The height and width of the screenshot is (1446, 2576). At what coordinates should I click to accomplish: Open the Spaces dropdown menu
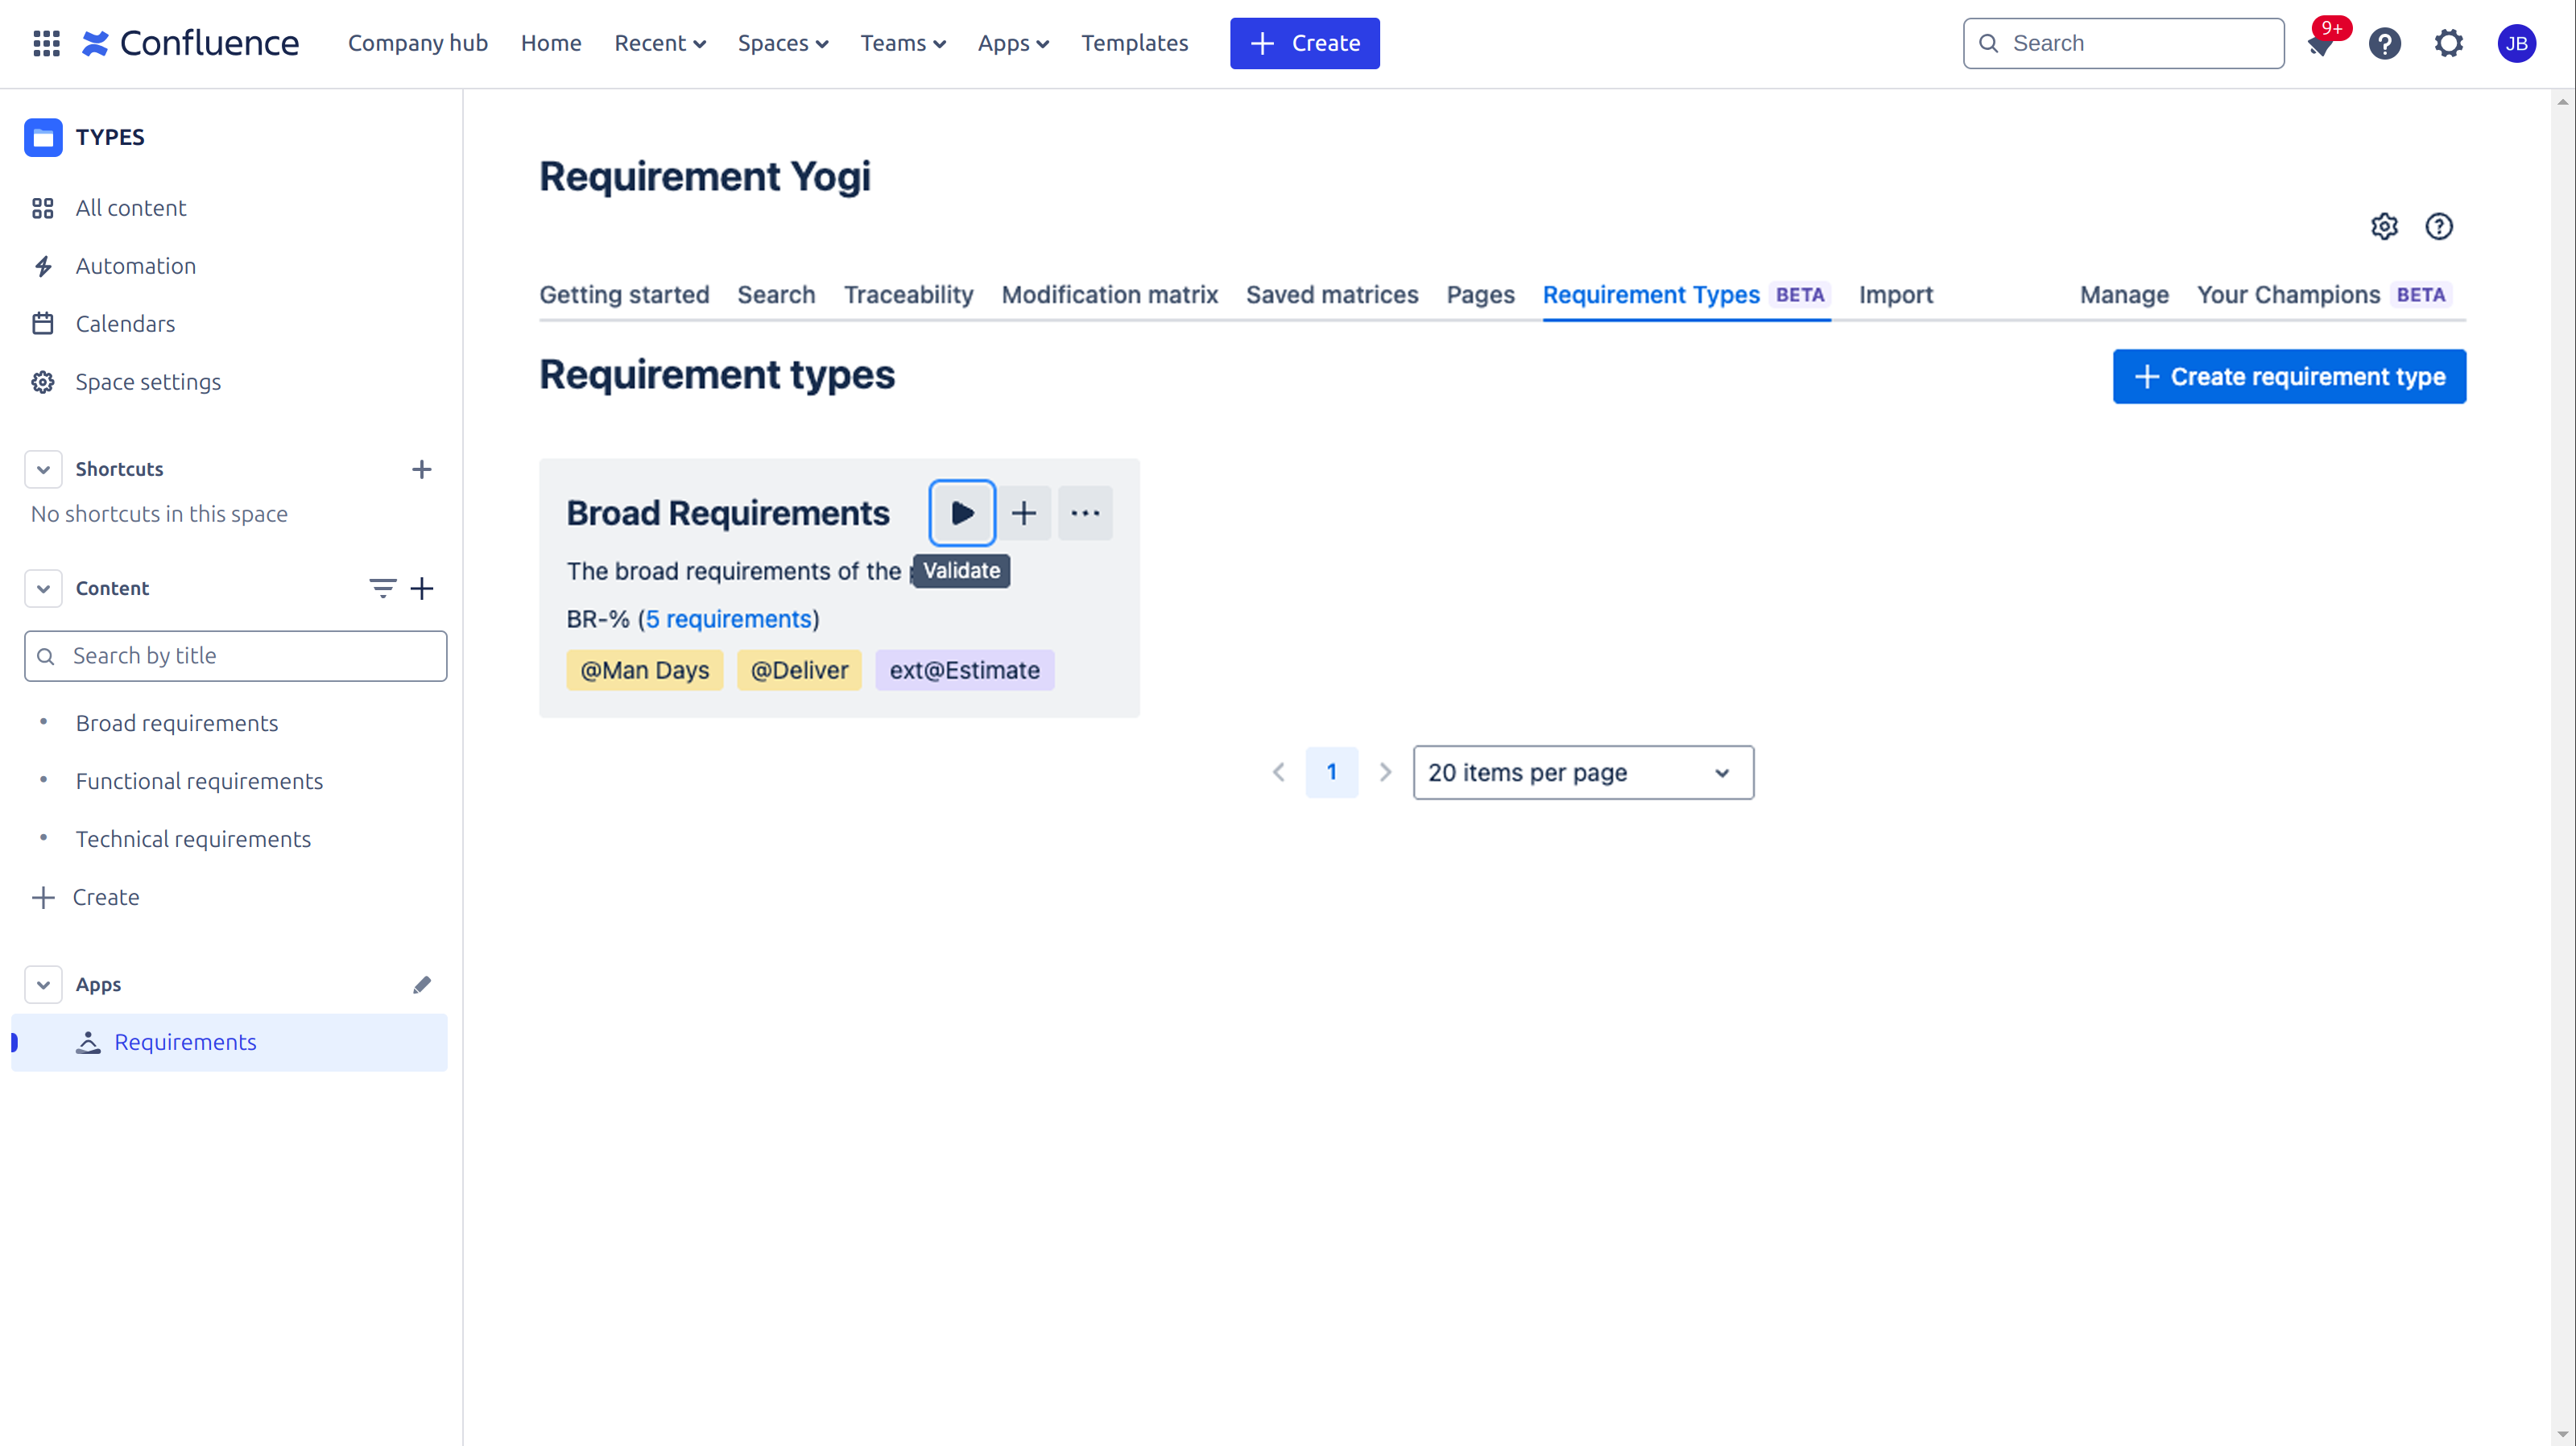(x=783, y=43)
